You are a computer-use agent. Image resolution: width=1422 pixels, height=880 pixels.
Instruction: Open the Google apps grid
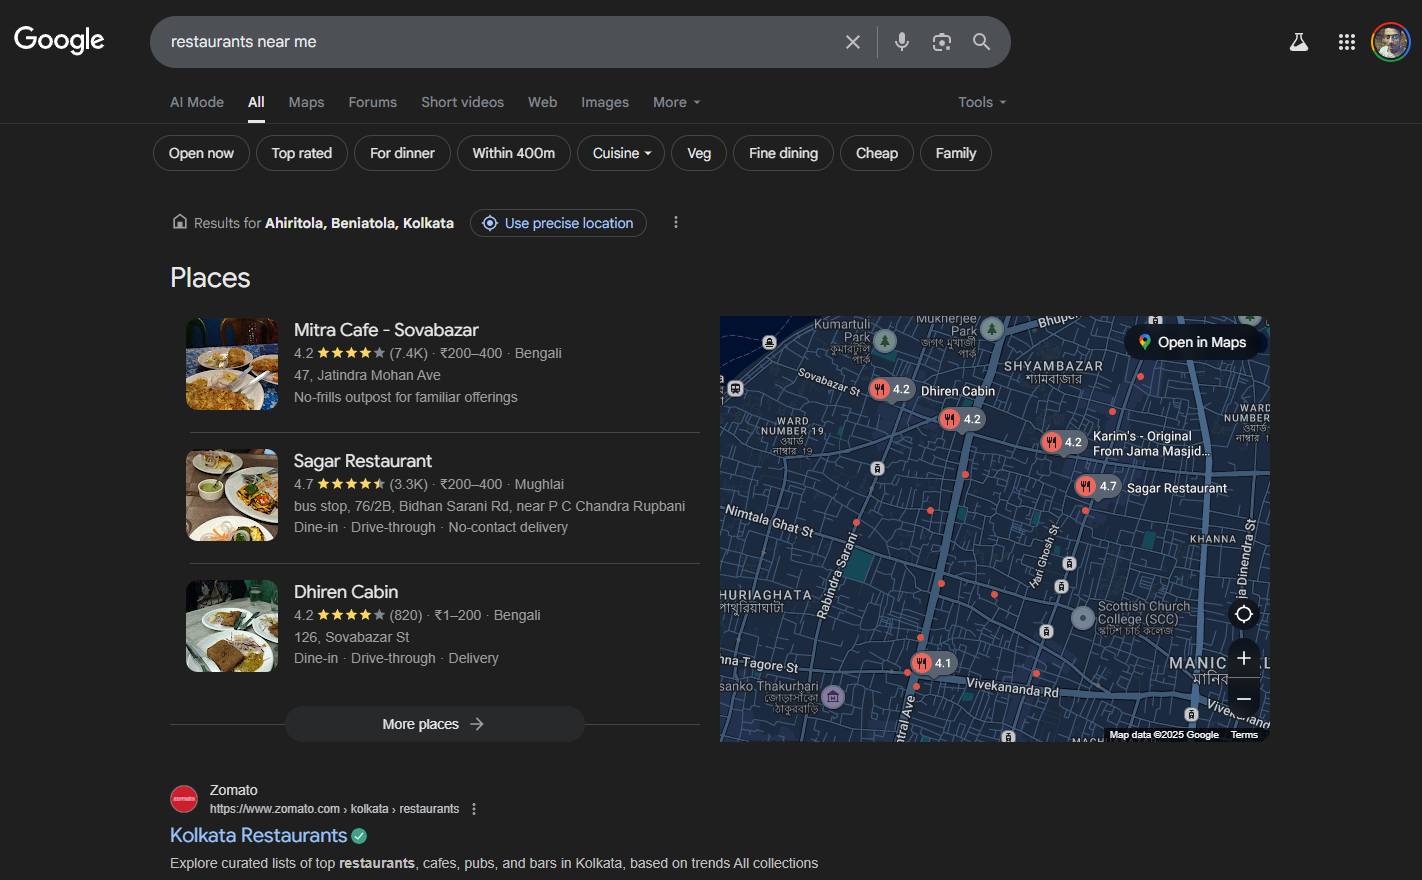pyautogui.click(x=1346, y=42)
